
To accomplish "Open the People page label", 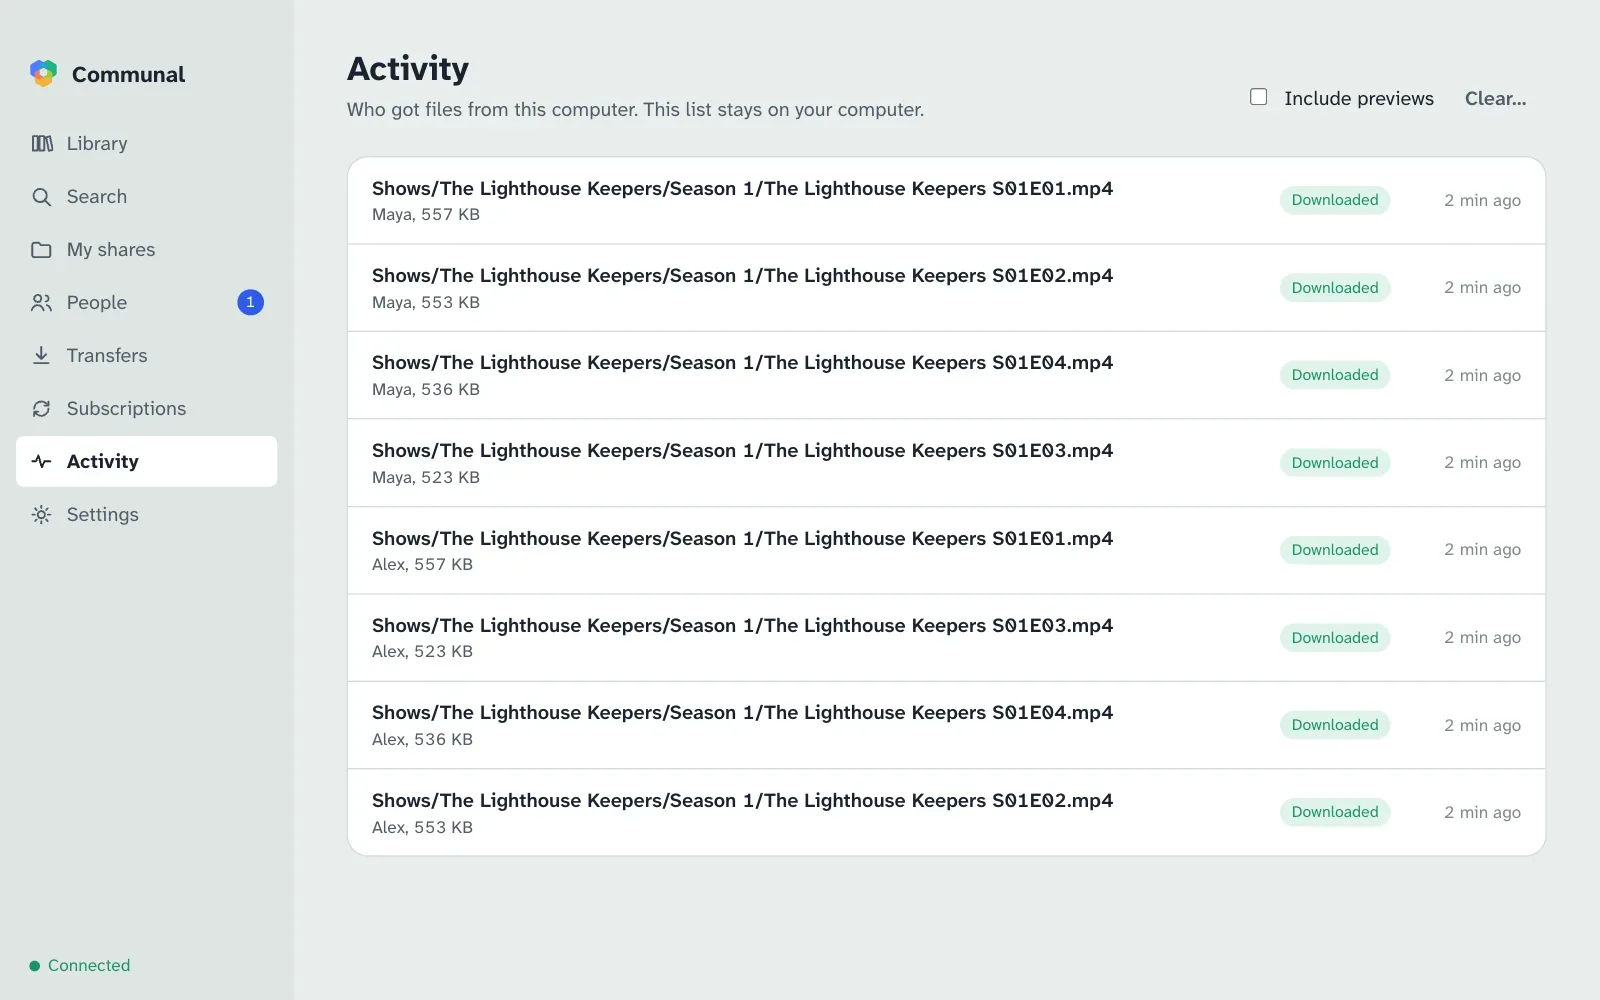I will coord(97,303).
